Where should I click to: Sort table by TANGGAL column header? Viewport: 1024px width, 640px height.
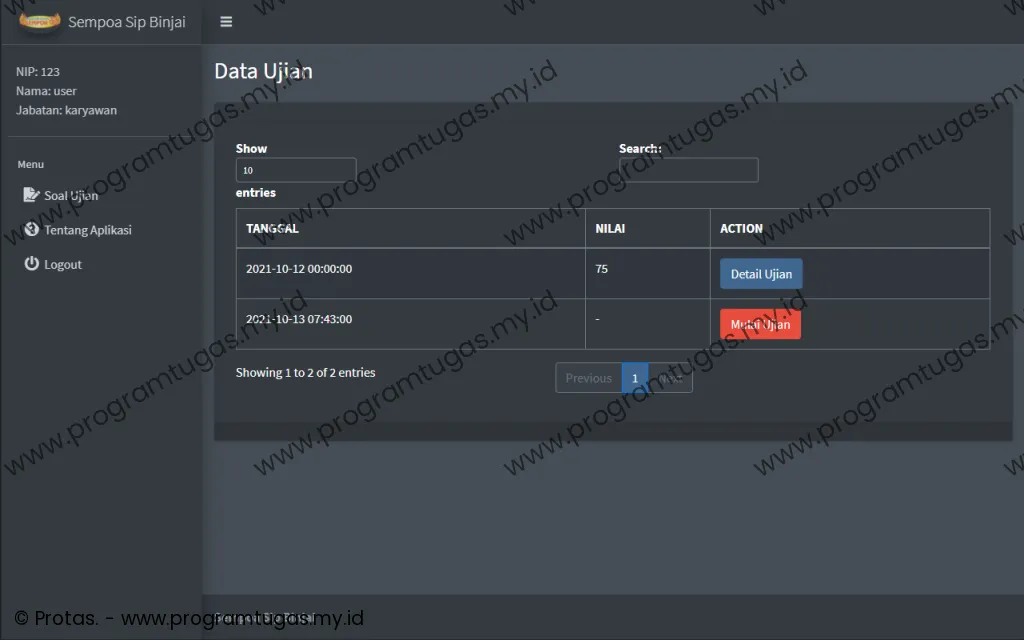410,228
